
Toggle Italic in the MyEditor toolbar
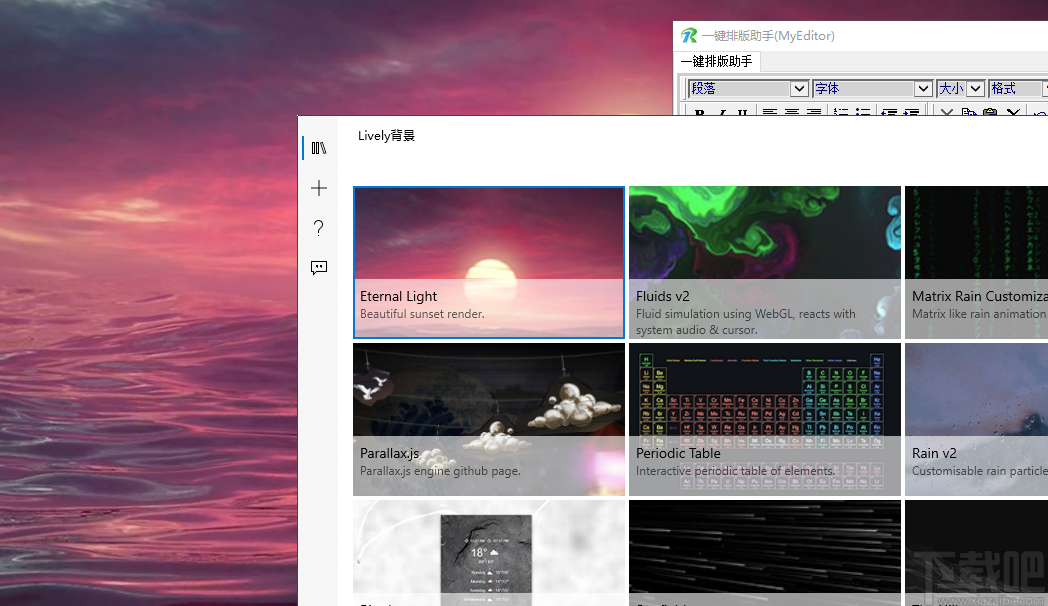[x=722, y=112]
